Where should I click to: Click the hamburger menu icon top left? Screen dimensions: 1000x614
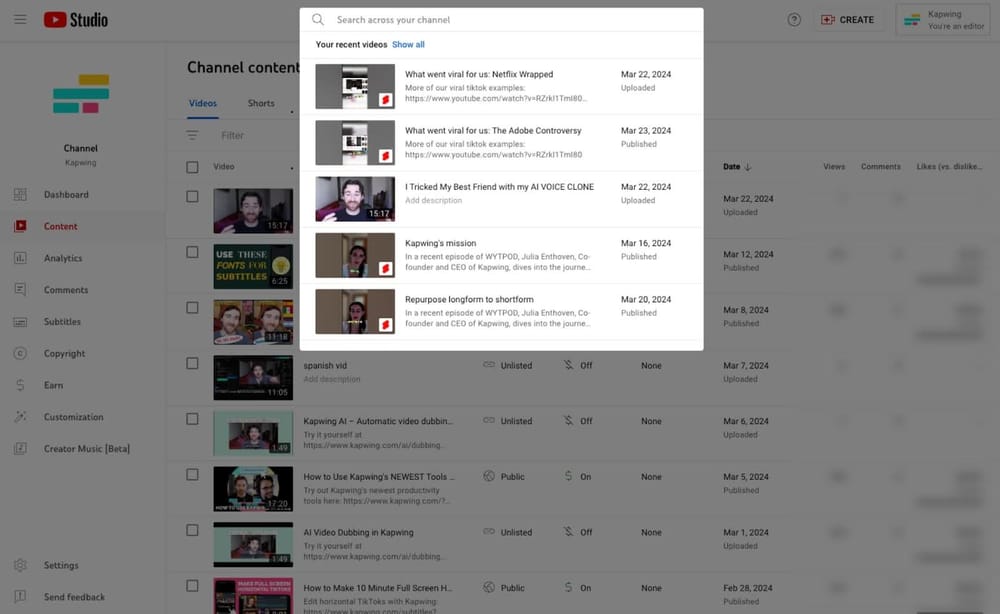(x=20, y=19)
